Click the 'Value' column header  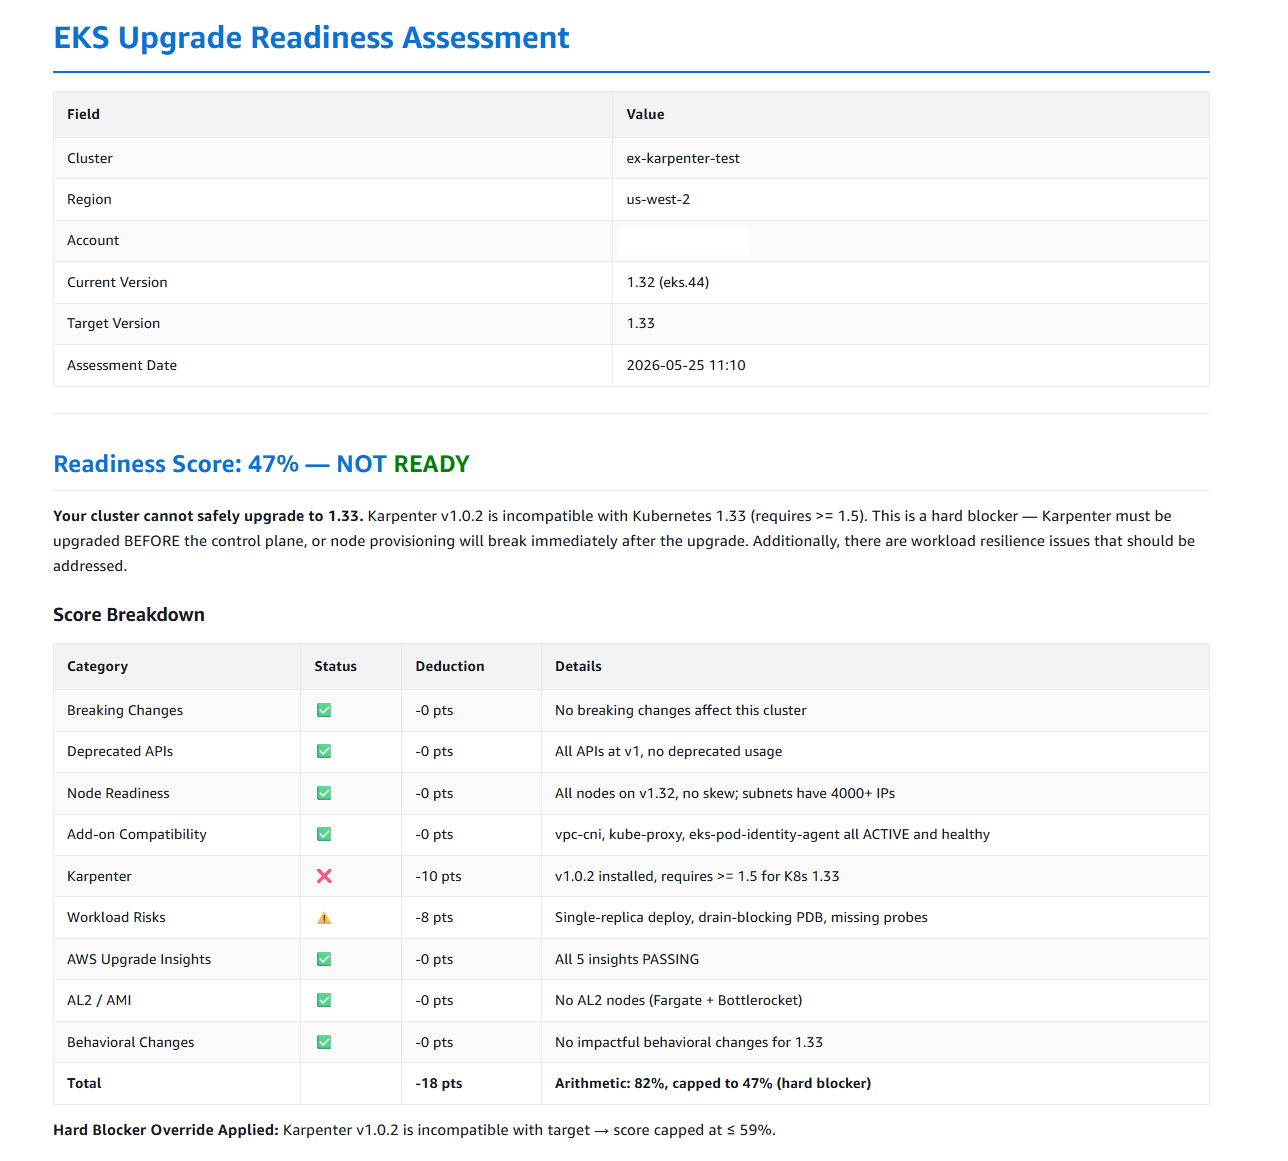coord(645,114)
